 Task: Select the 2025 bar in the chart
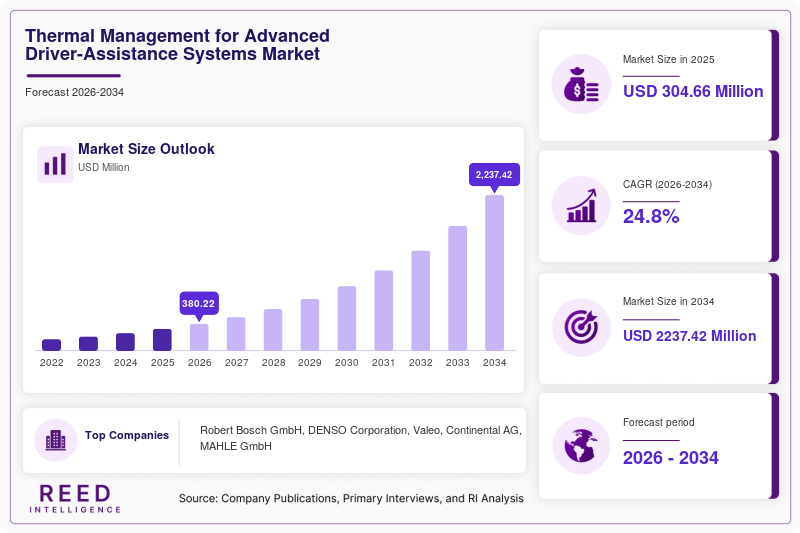pos(162,340)
